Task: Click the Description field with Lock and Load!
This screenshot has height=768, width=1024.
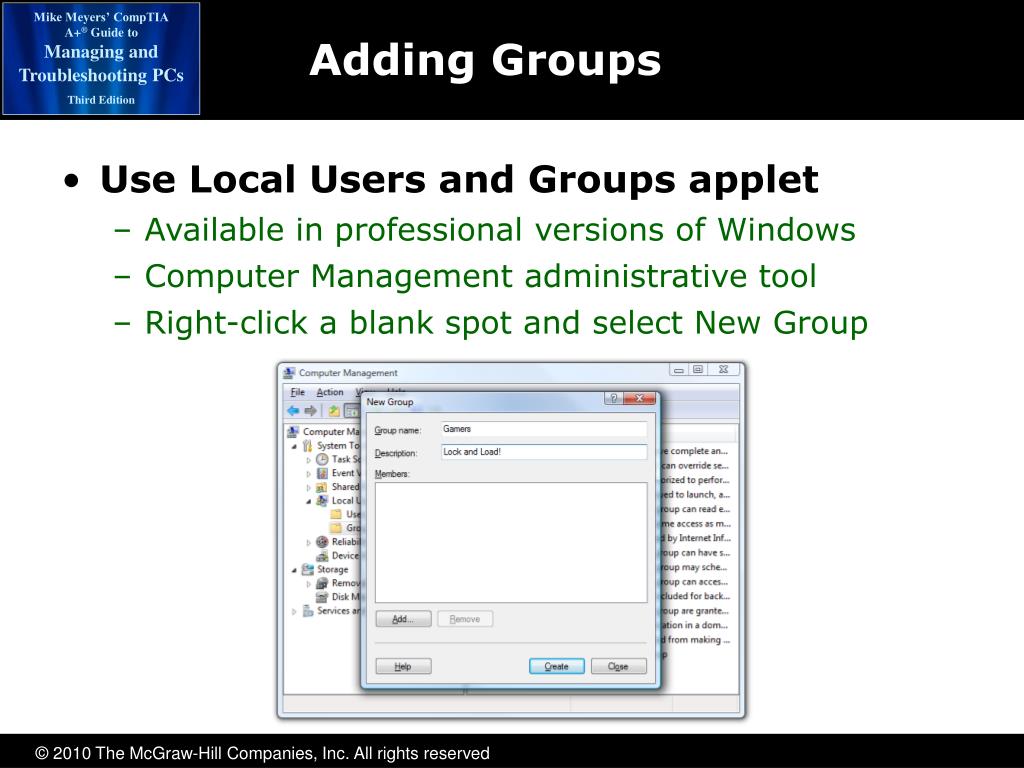Action: [544, 452]
